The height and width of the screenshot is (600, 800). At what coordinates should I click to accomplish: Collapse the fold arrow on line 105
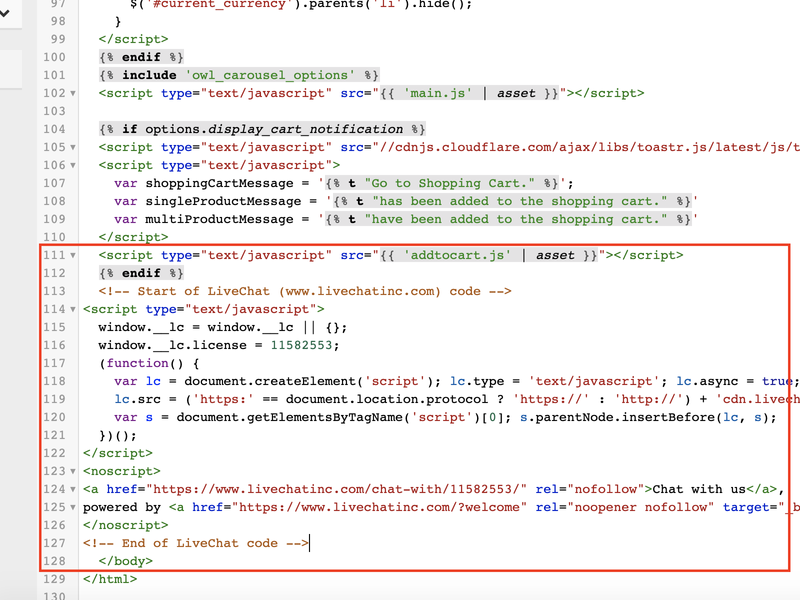[x=72, y=147]
